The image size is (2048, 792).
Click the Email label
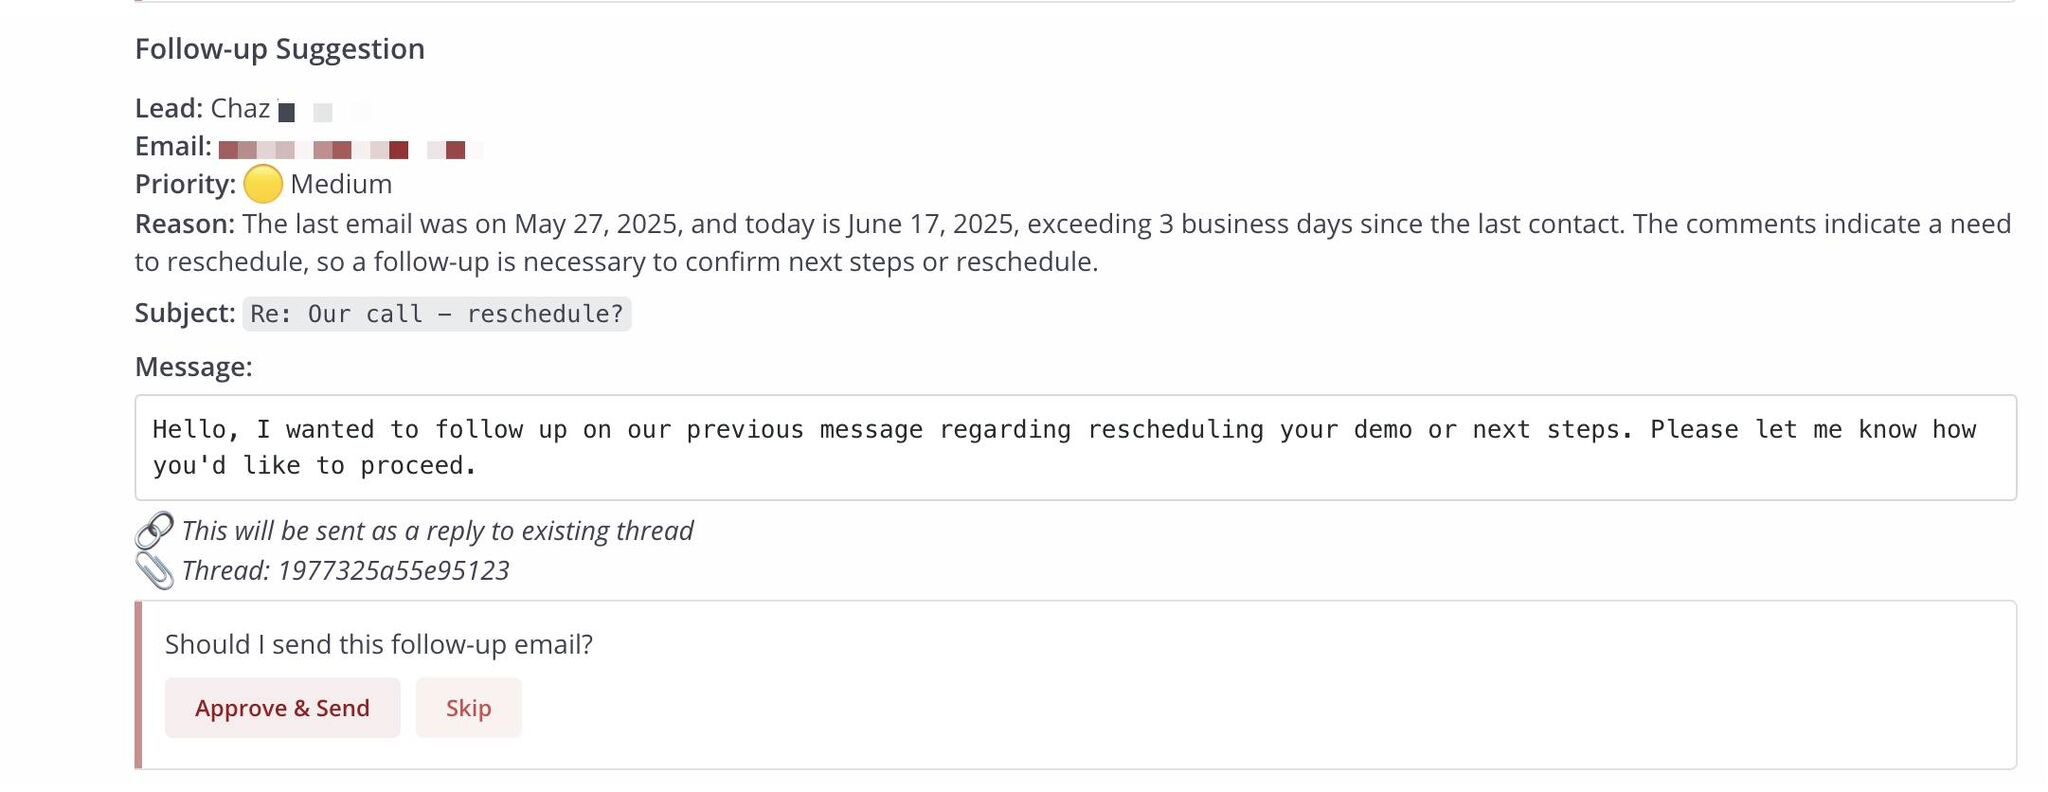(x=173, y=146)
